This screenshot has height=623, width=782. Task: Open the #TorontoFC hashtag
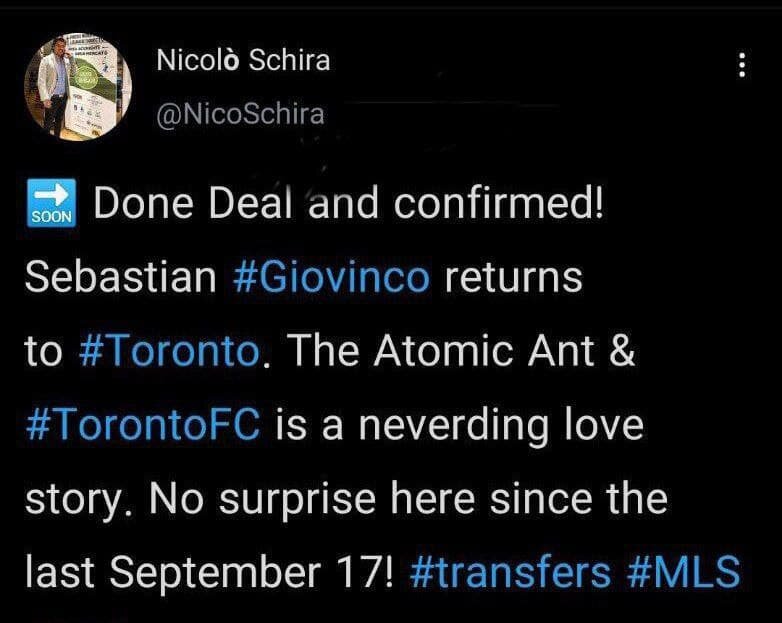point(142,425)
